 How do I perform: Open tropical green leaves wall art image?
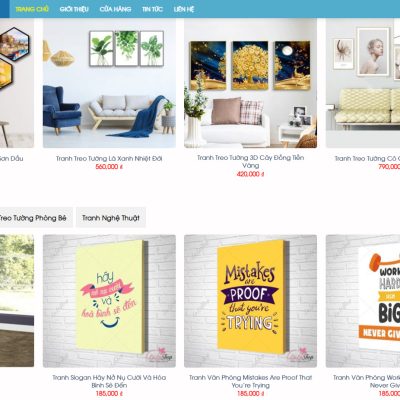coord(109,83)
